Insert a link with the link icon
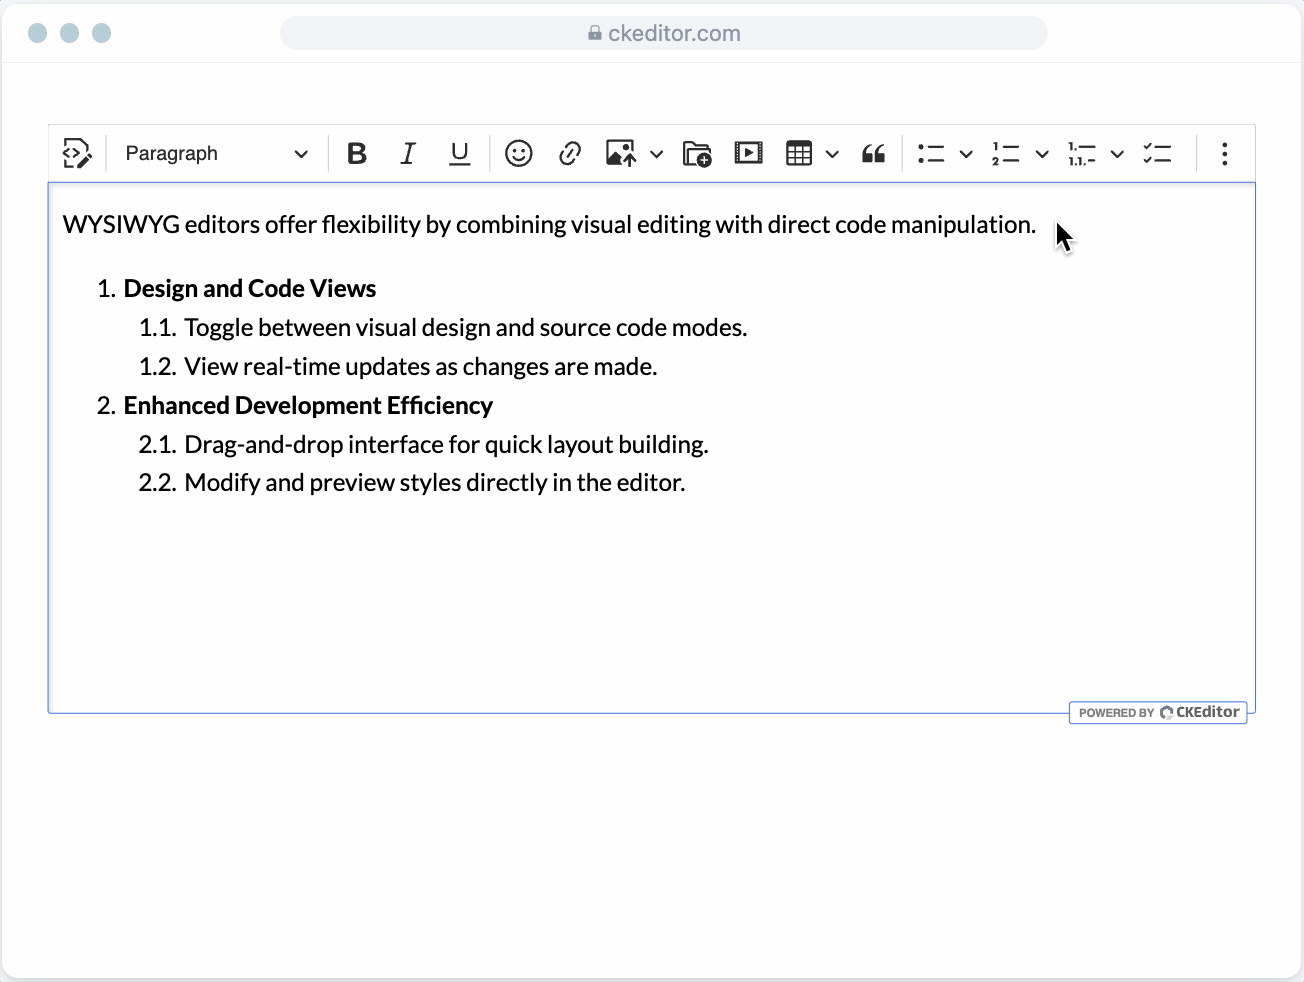1304x982 pixels. pos(570,154)
